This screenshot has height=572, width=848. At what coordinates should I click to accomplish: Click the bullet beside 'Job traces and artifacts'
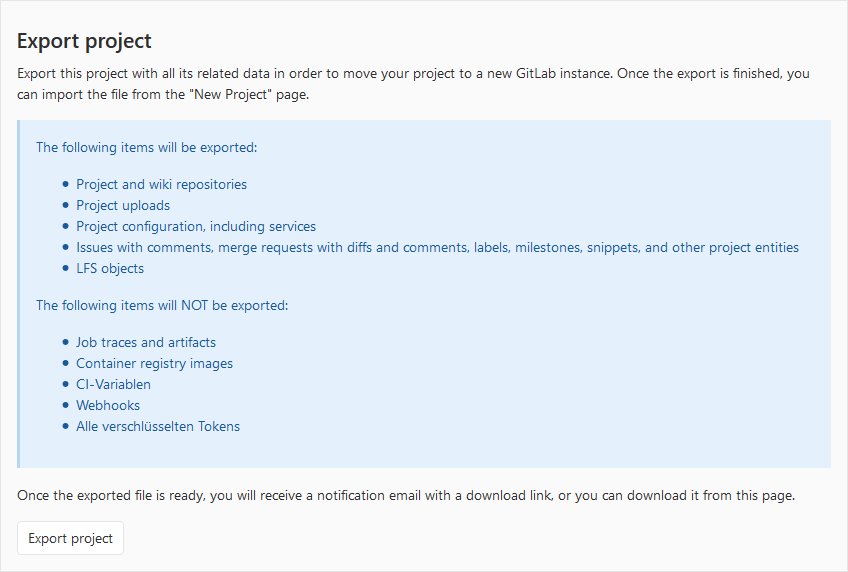65,342
